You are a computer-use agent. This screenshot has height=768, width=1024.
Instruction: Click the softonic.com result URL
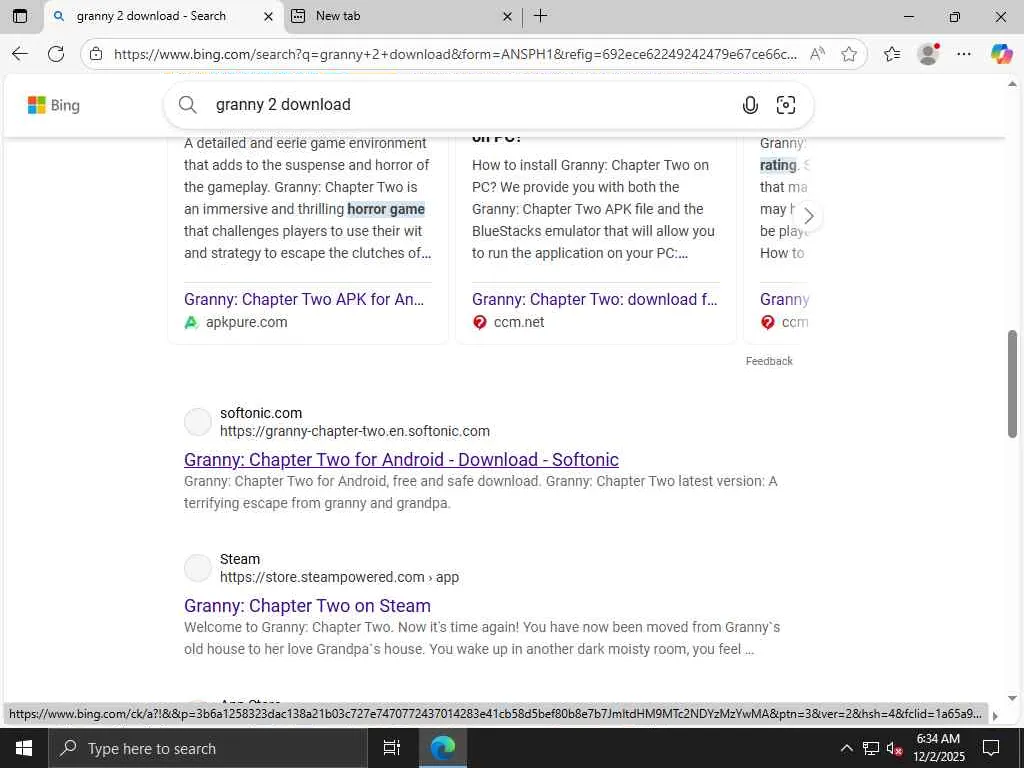point(355,431)
